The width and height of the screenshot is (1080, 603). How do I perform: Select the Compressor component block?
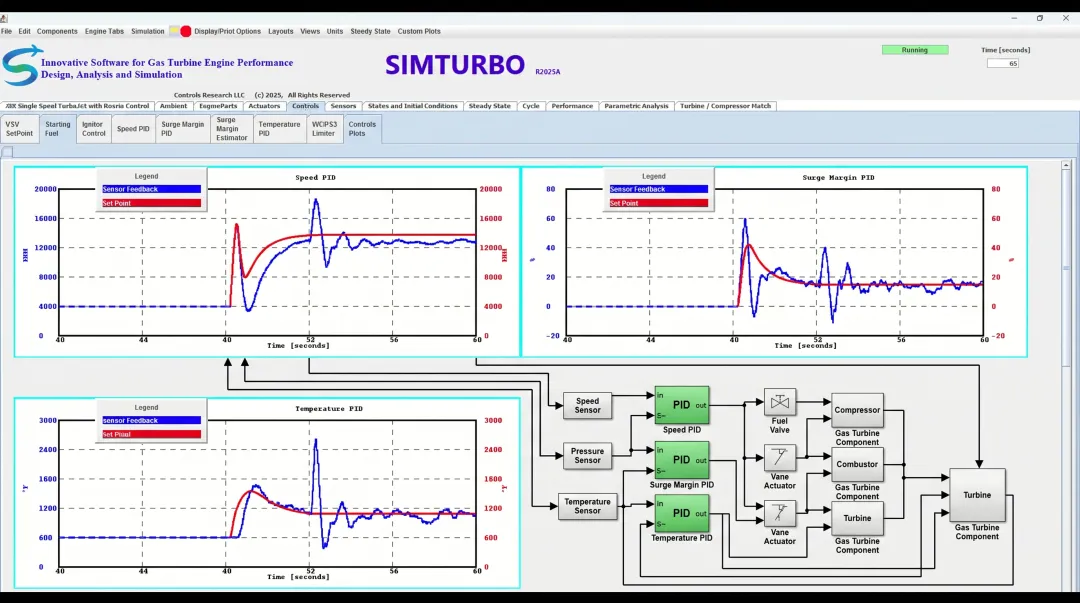[x=857, y=410]
